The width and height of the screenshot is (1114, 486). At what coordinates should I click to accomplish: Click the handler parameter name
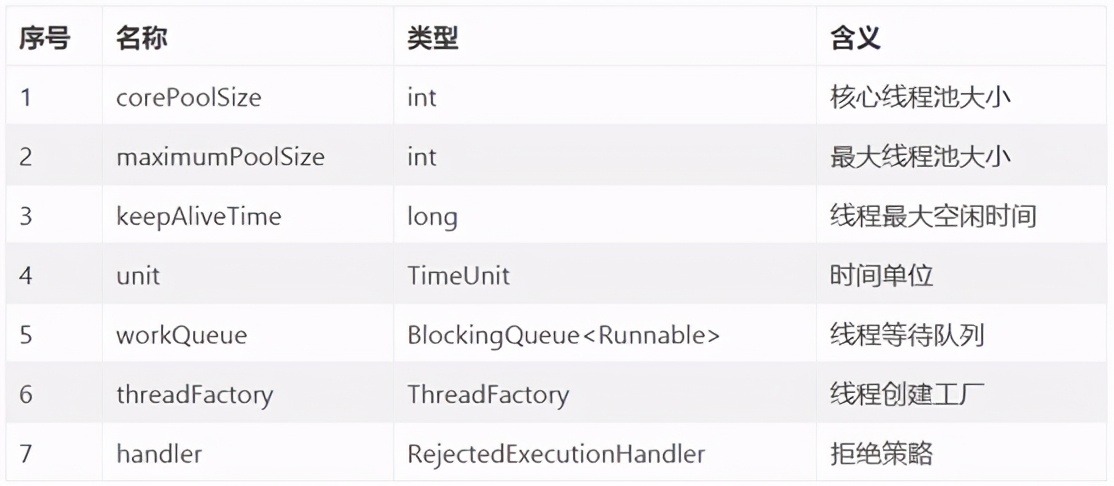click(159, 453)
